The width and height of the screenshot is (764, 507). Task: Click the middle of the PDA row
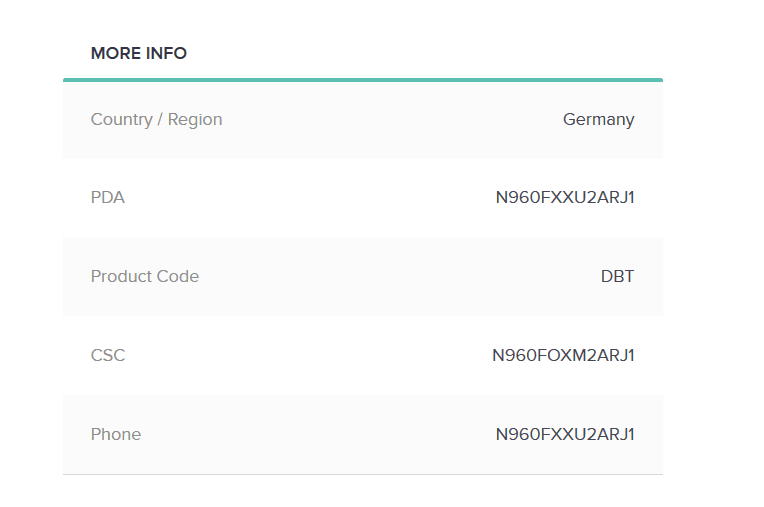click(363, 198)
